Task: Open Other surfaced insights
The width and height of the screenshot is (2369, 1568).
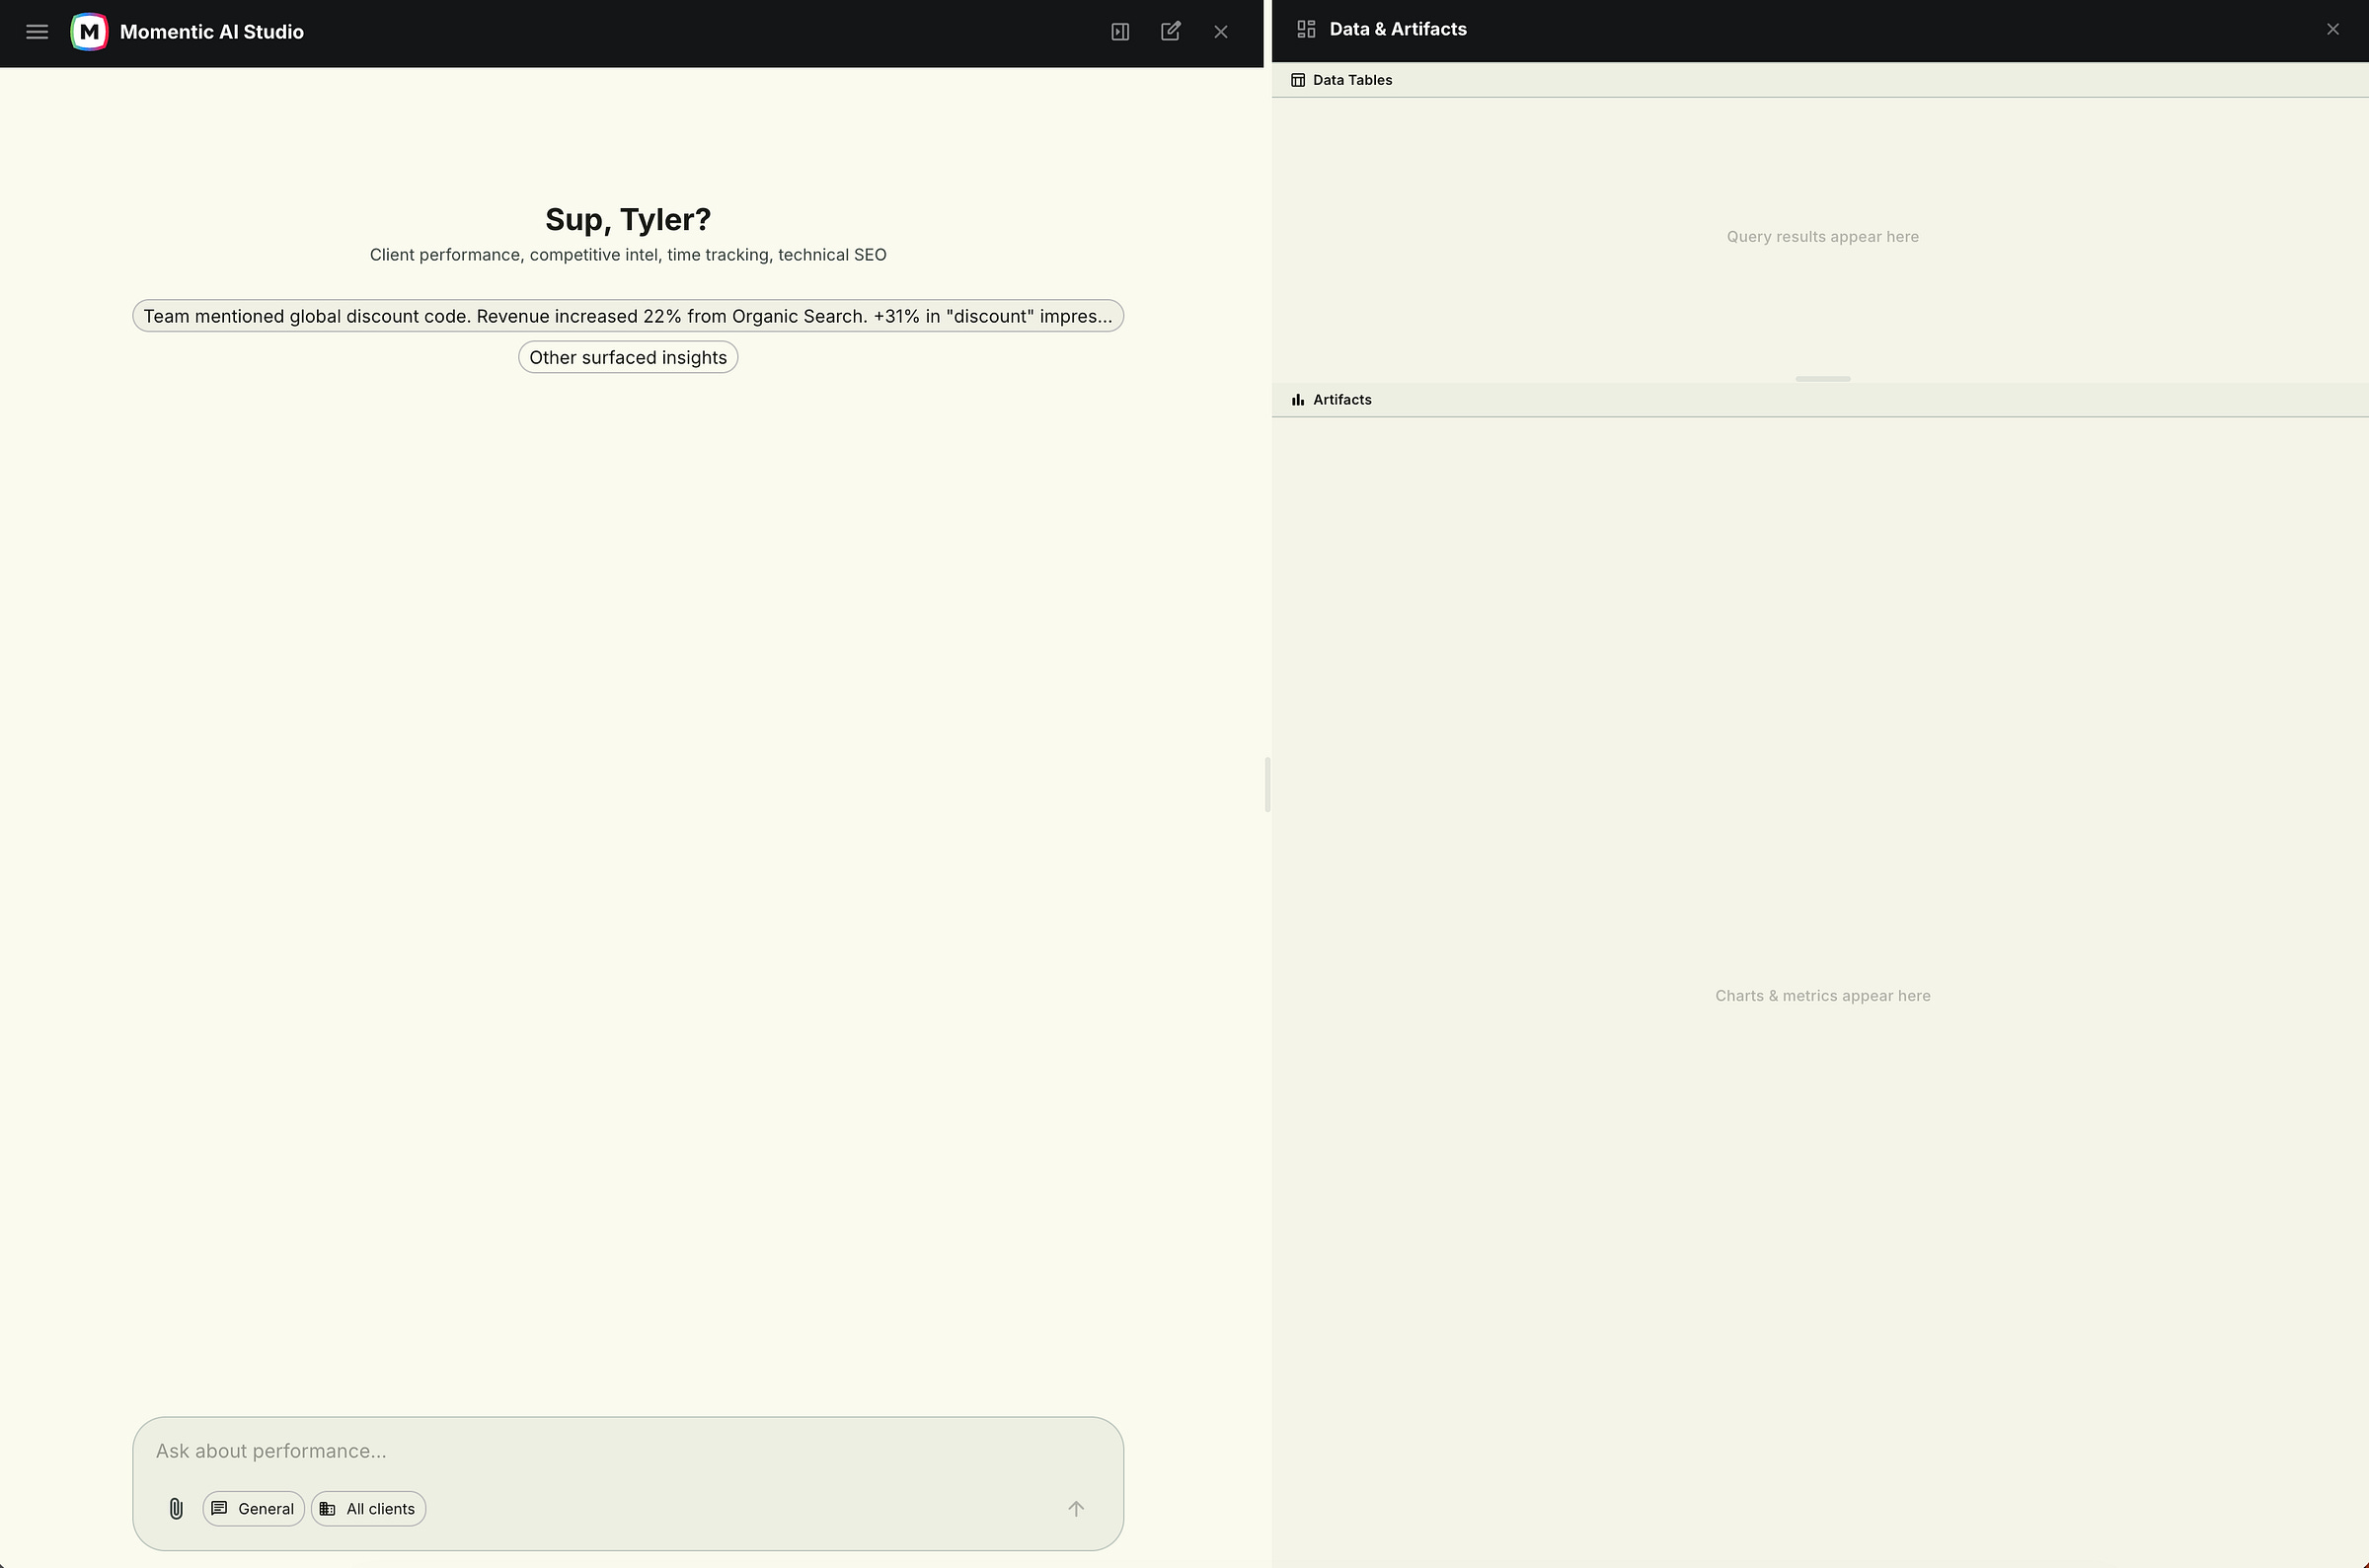Action: click(628, 357)
